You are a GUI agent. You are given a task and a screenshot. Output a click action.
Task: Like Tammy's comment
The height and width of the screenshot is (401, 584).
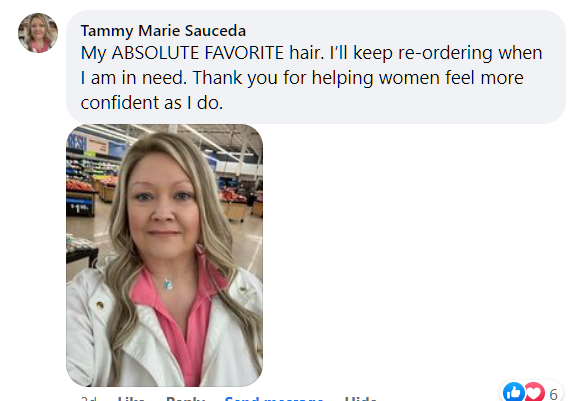pos(131,398)
